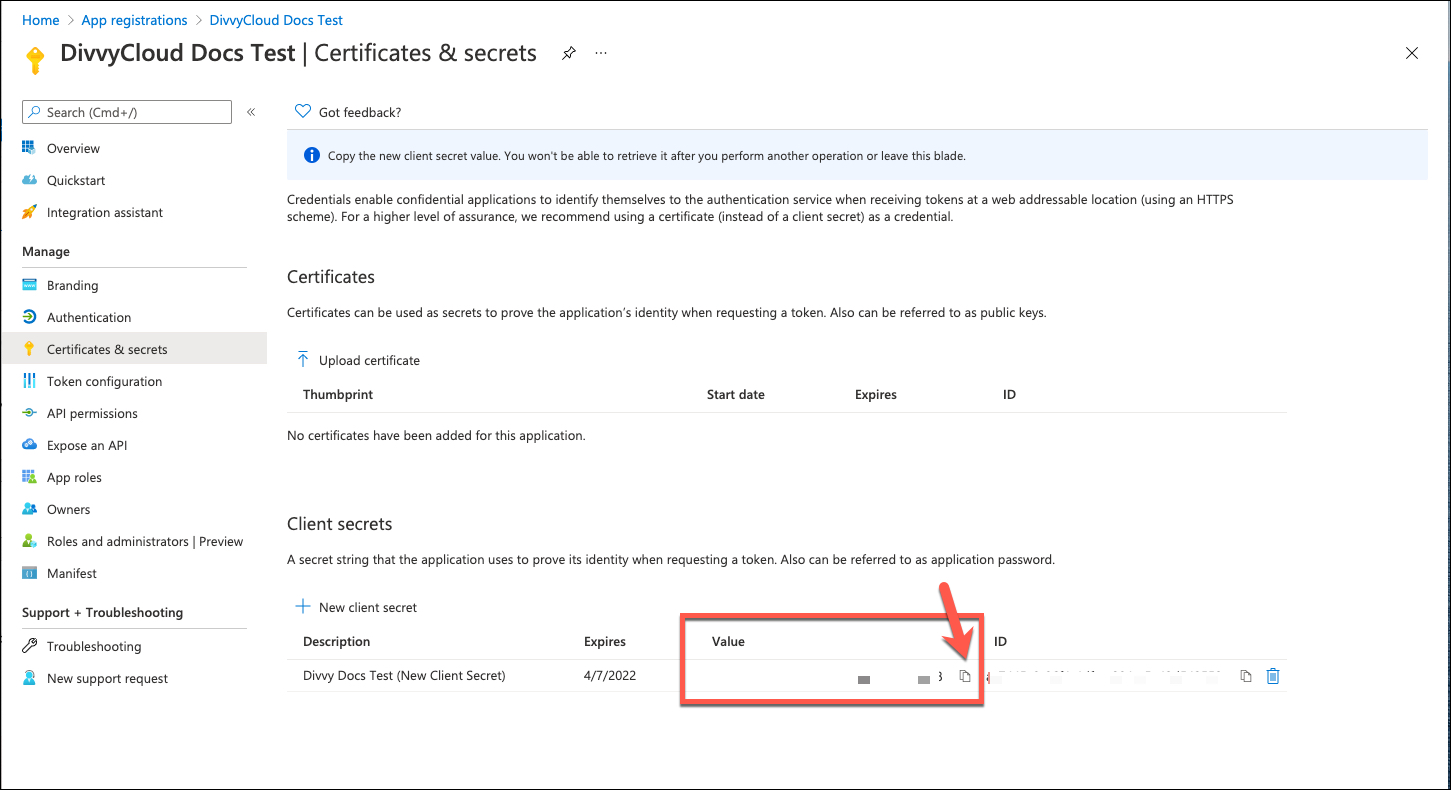Open Roles and administrators | Preview
The width and height of the screenshot is (1451, 790).
click(x=145, y=541)
